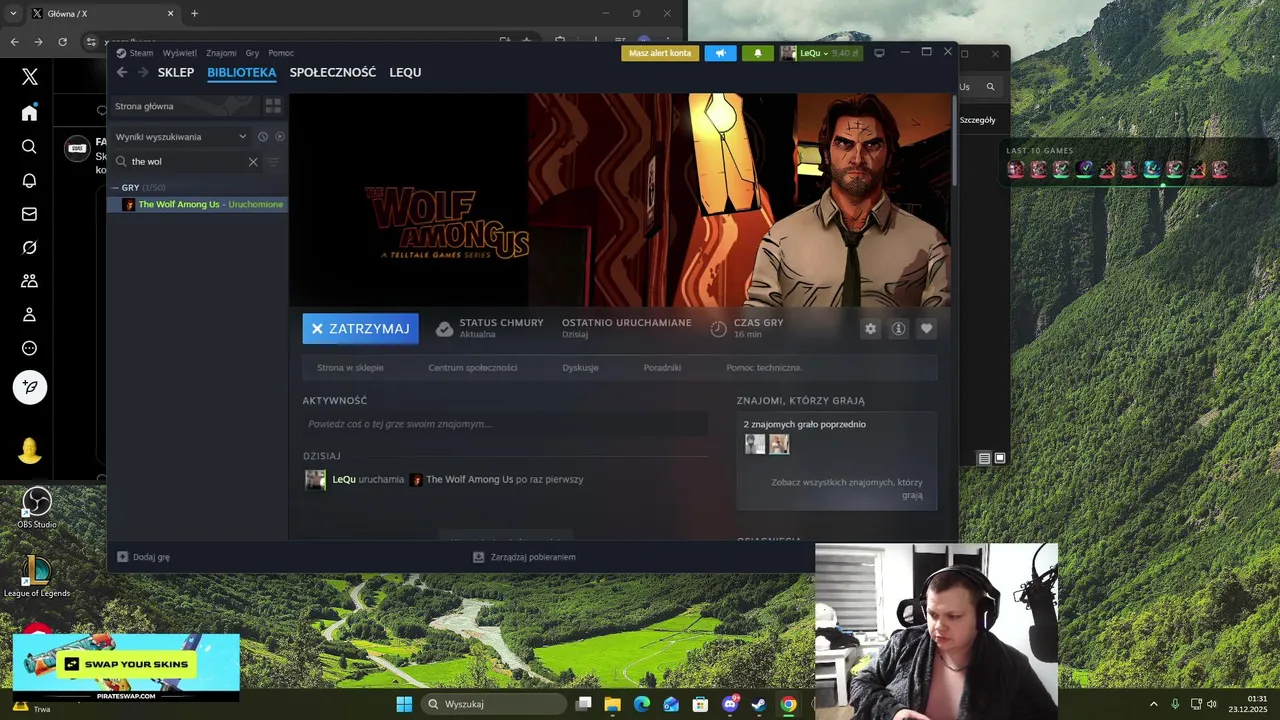Click the Steam content scrollbar
The image size is (1280, 720).
click(x=954, y=140)
